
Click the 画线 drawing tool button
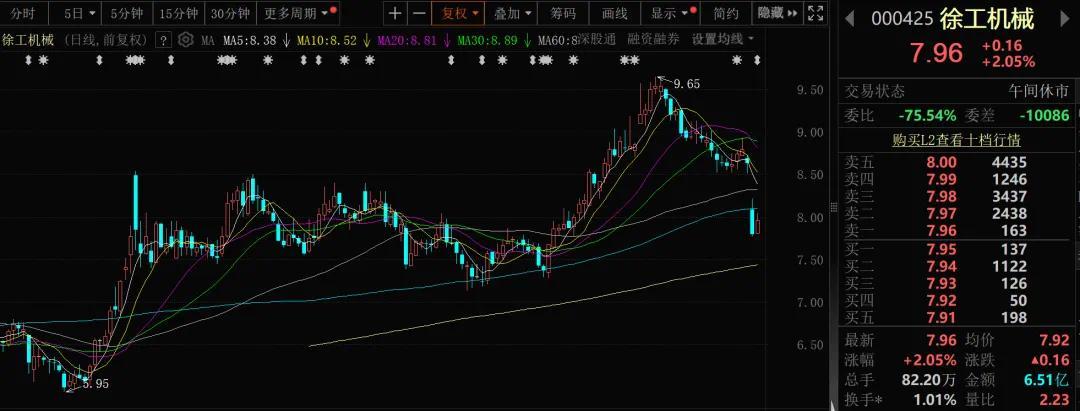(x=615, y=13)
